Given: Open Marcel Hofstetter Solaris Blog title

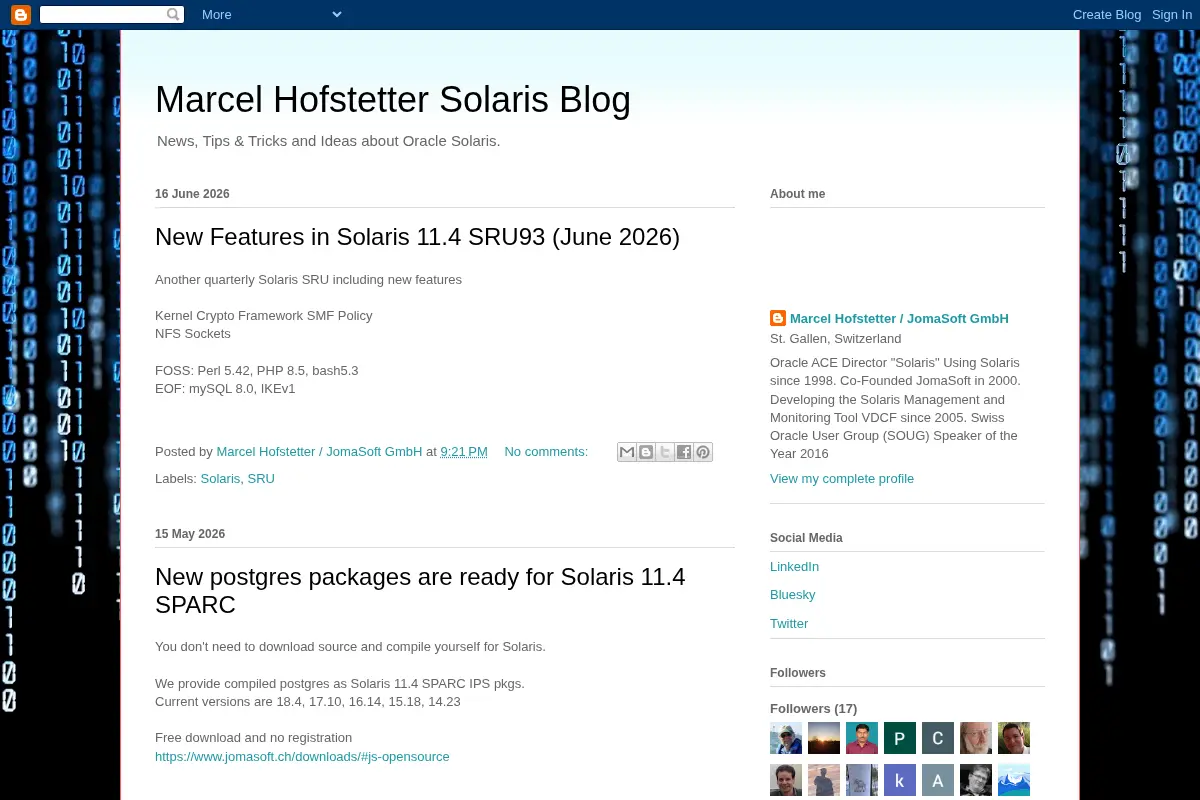Looking at the screenshot, I should click(393, 100).
